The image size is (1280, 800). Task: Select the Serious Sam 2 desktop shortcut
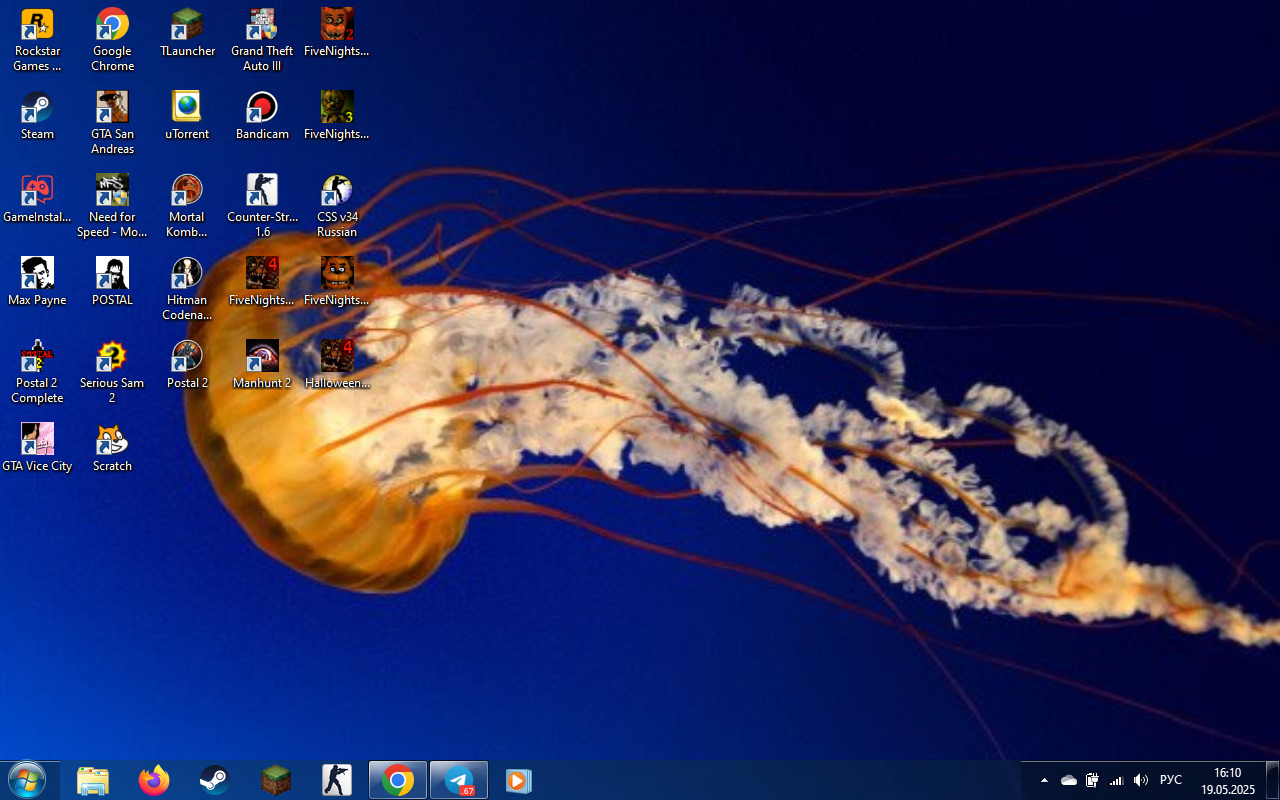coord(112,357)
